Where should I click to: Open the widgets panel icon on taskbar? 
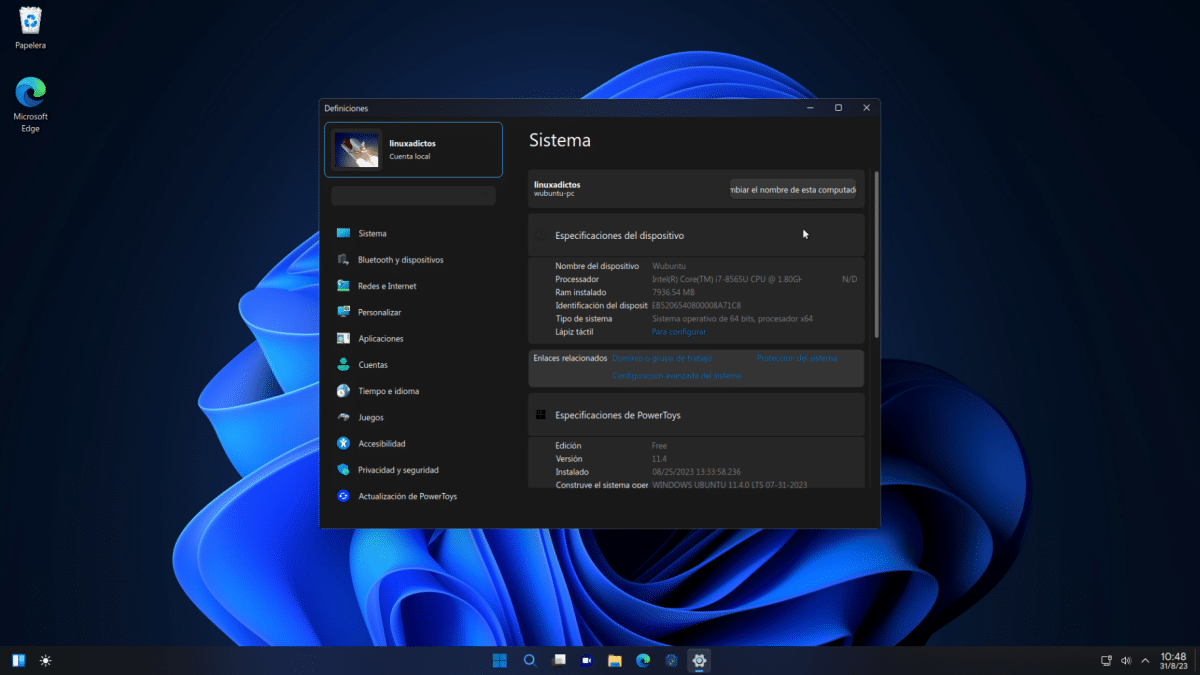point(18,661)
